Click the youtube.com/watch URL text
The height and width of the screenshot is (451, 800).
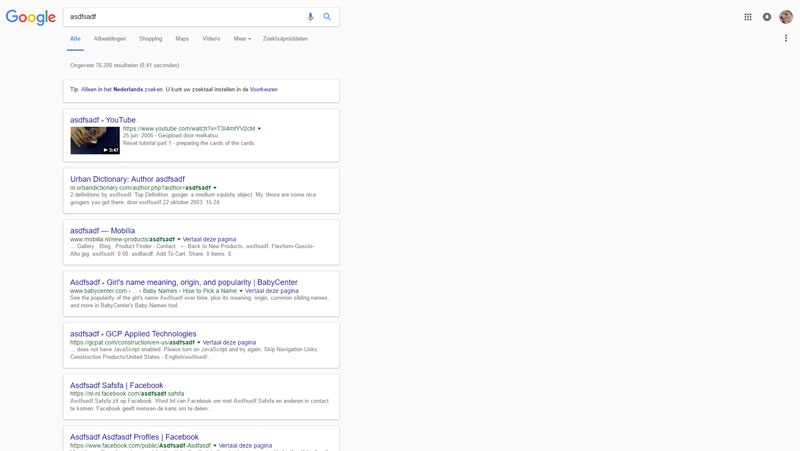pos(189,129)
